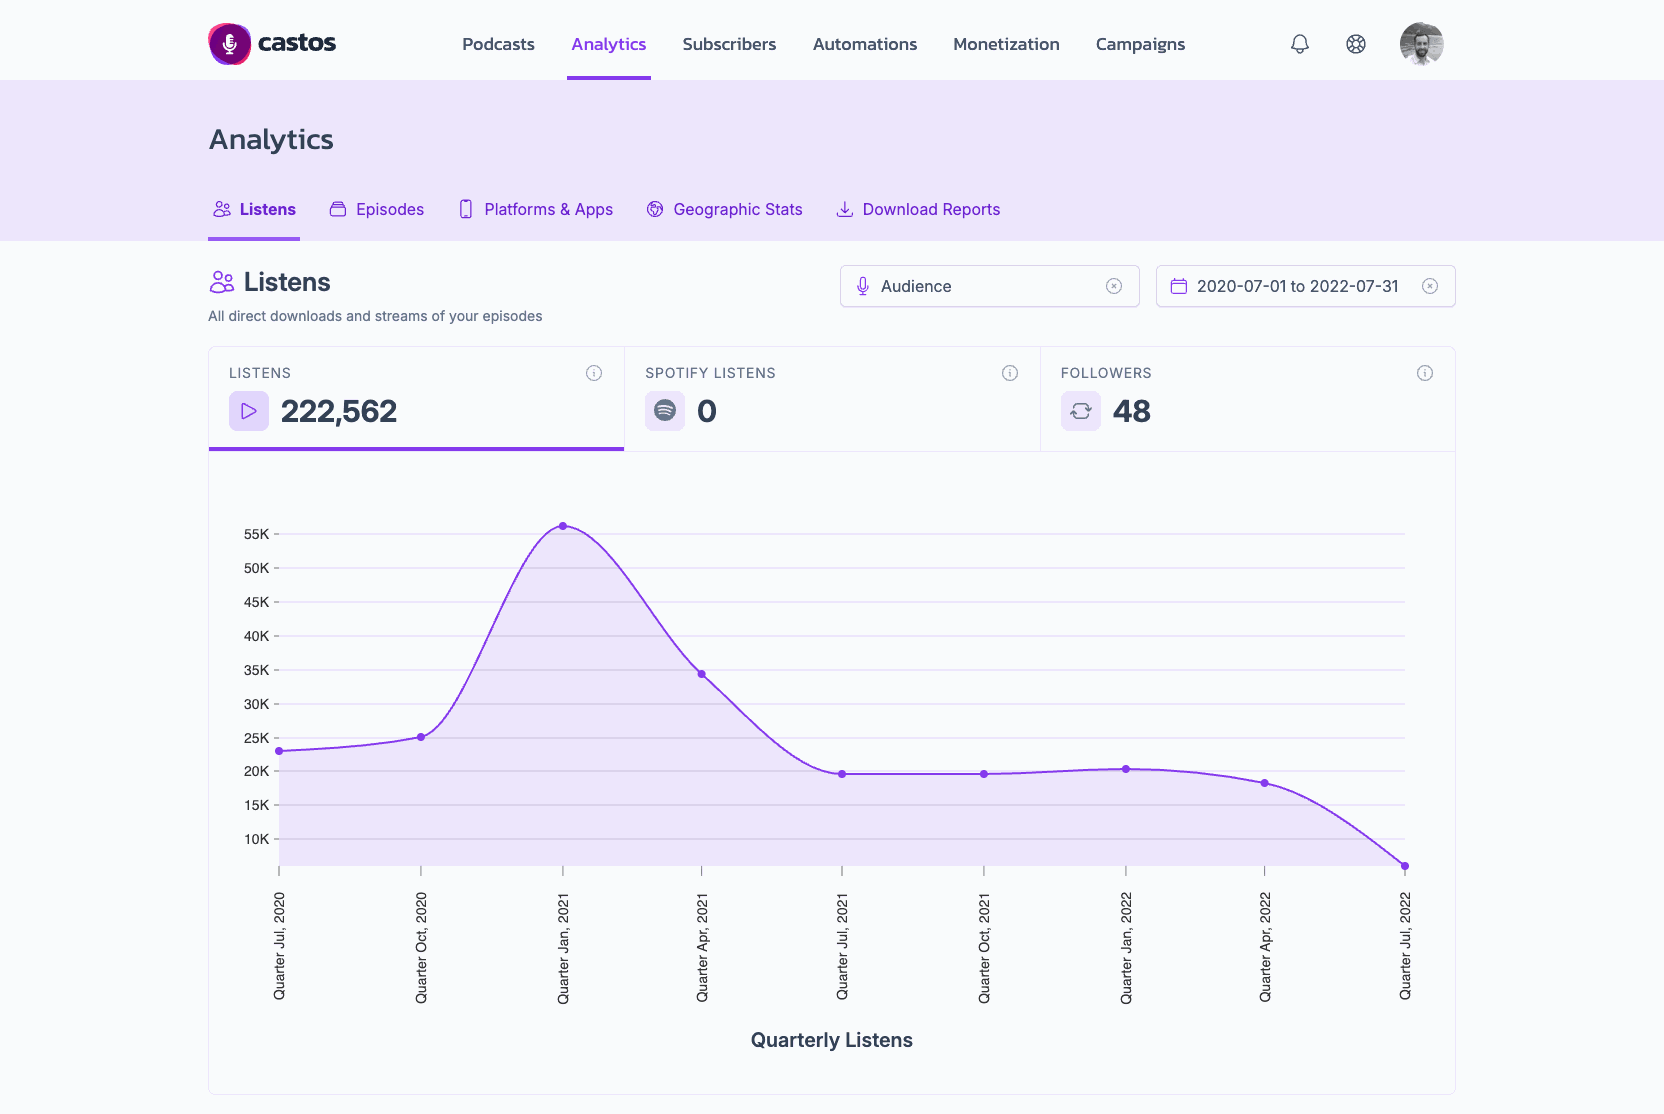Open the help lifebuoy icon

[1356, 44]
